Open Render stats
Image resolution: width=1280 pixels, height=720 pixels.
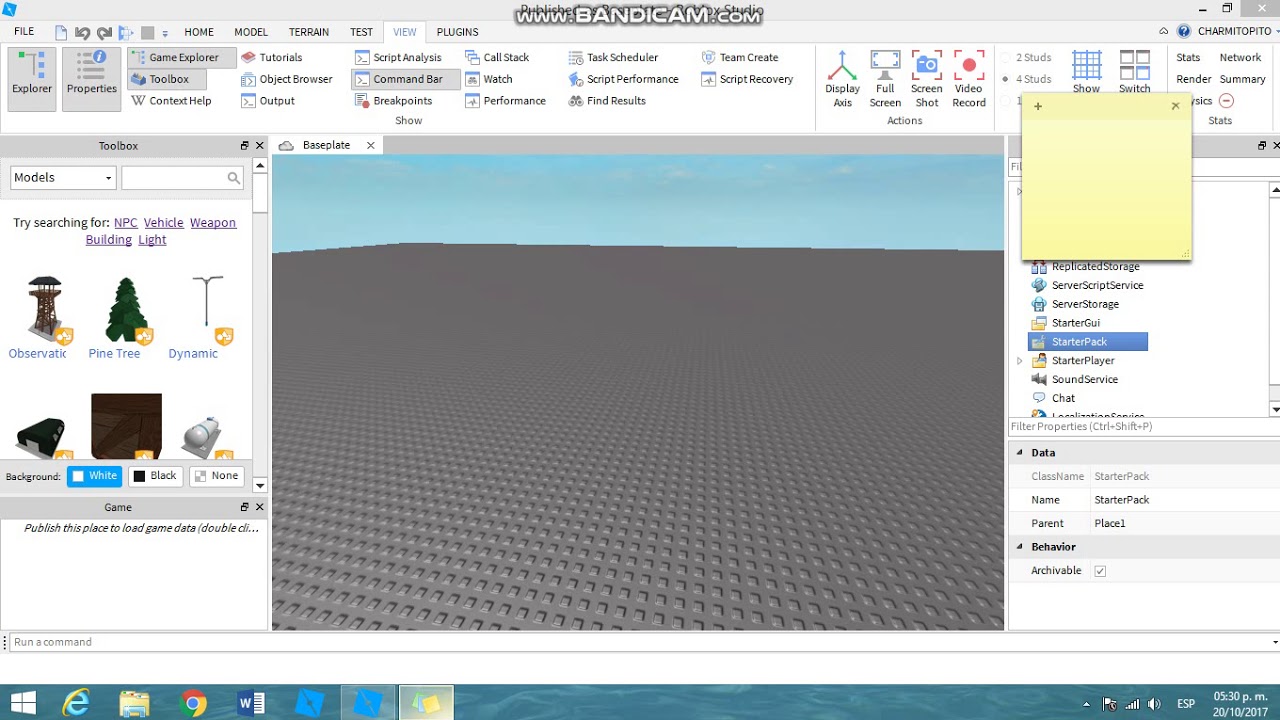[x=1194, y=79]
